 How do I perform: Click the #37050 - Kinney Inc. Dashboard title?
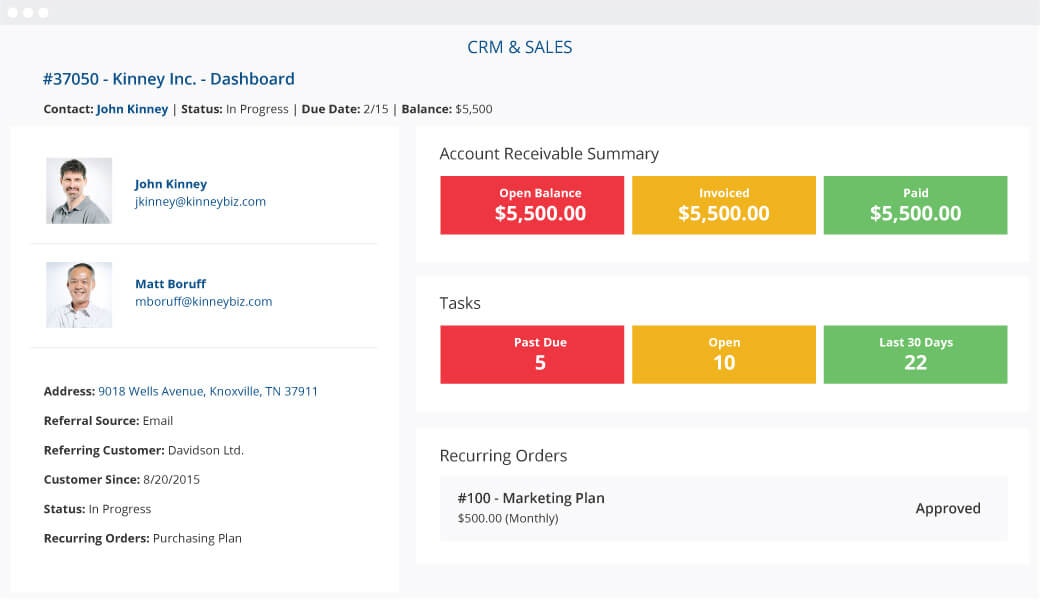pos(168,79)
